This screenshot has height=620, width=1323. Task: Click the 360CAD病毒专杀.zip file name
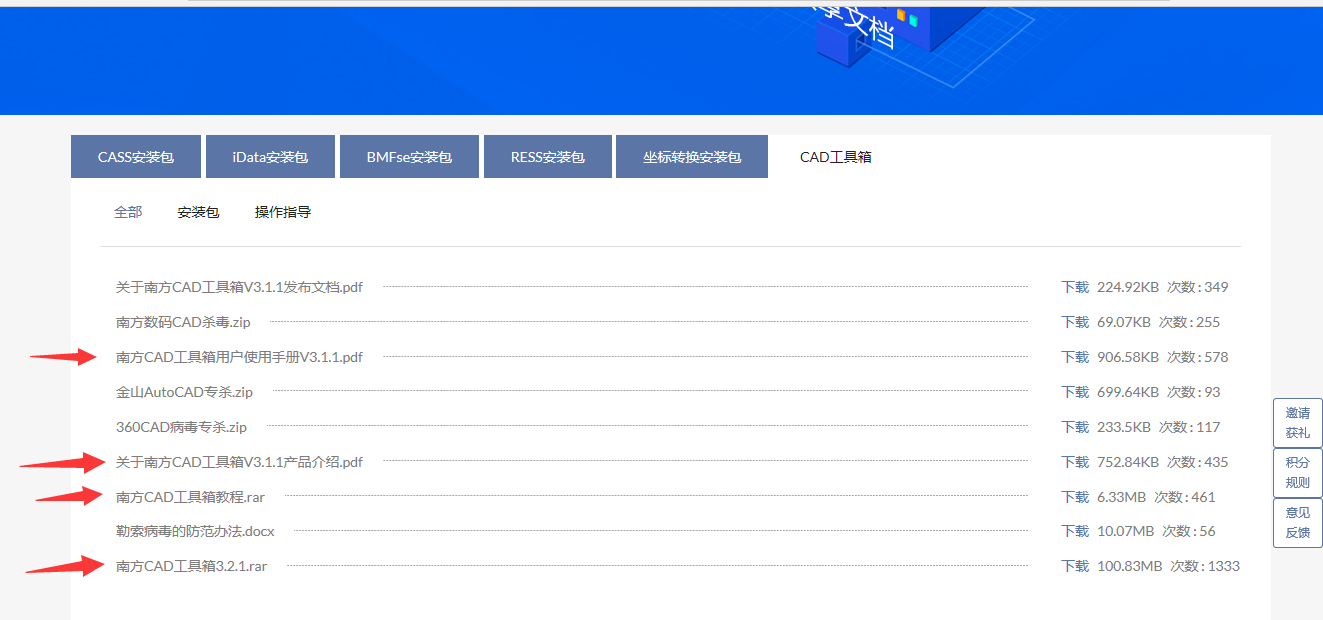click(x=181, y=427)
